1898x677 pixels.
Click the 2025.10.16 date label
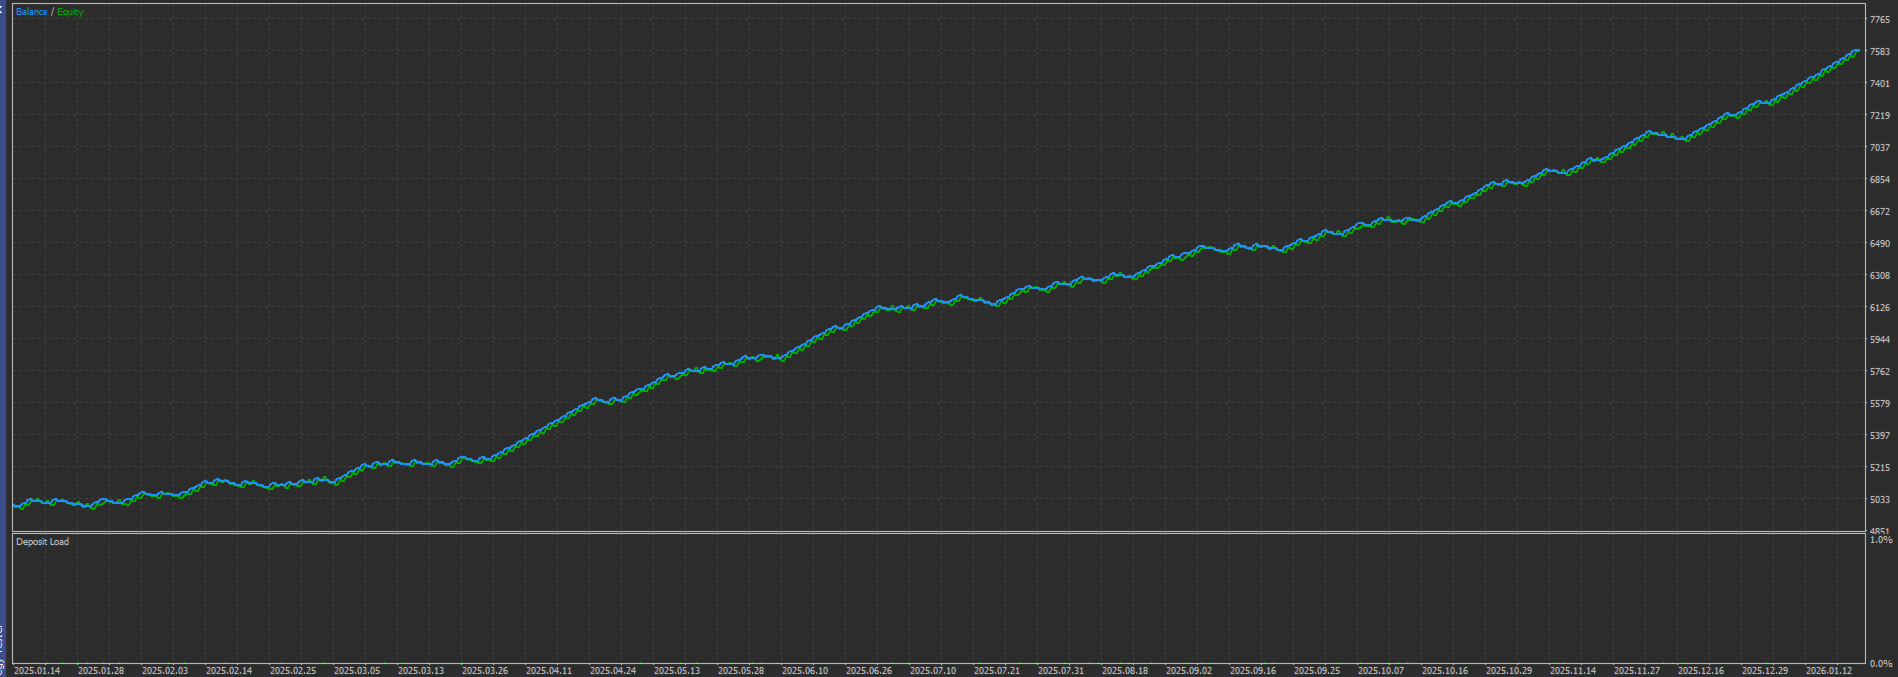click(x=1445, y=671)
